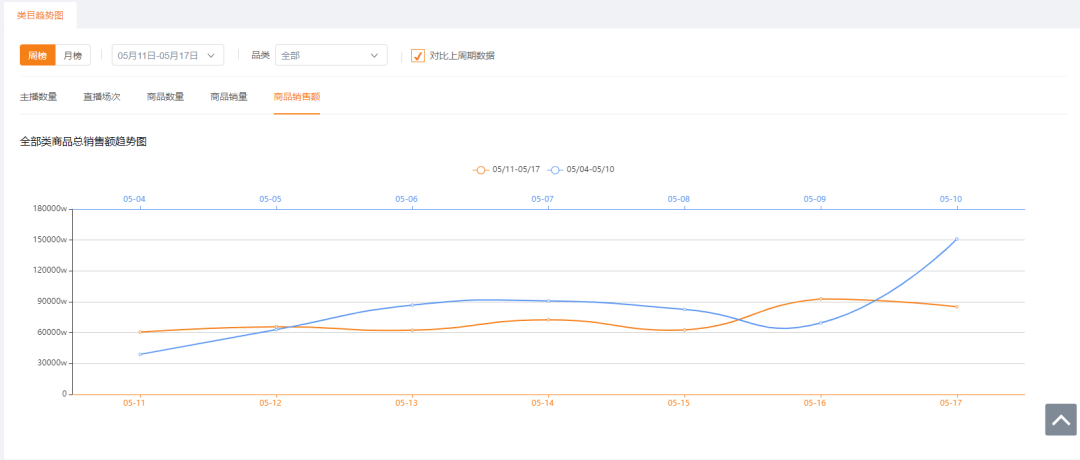
Task: Toggle the 对比上周期数据 checkbox
Action: coord(418,56)
